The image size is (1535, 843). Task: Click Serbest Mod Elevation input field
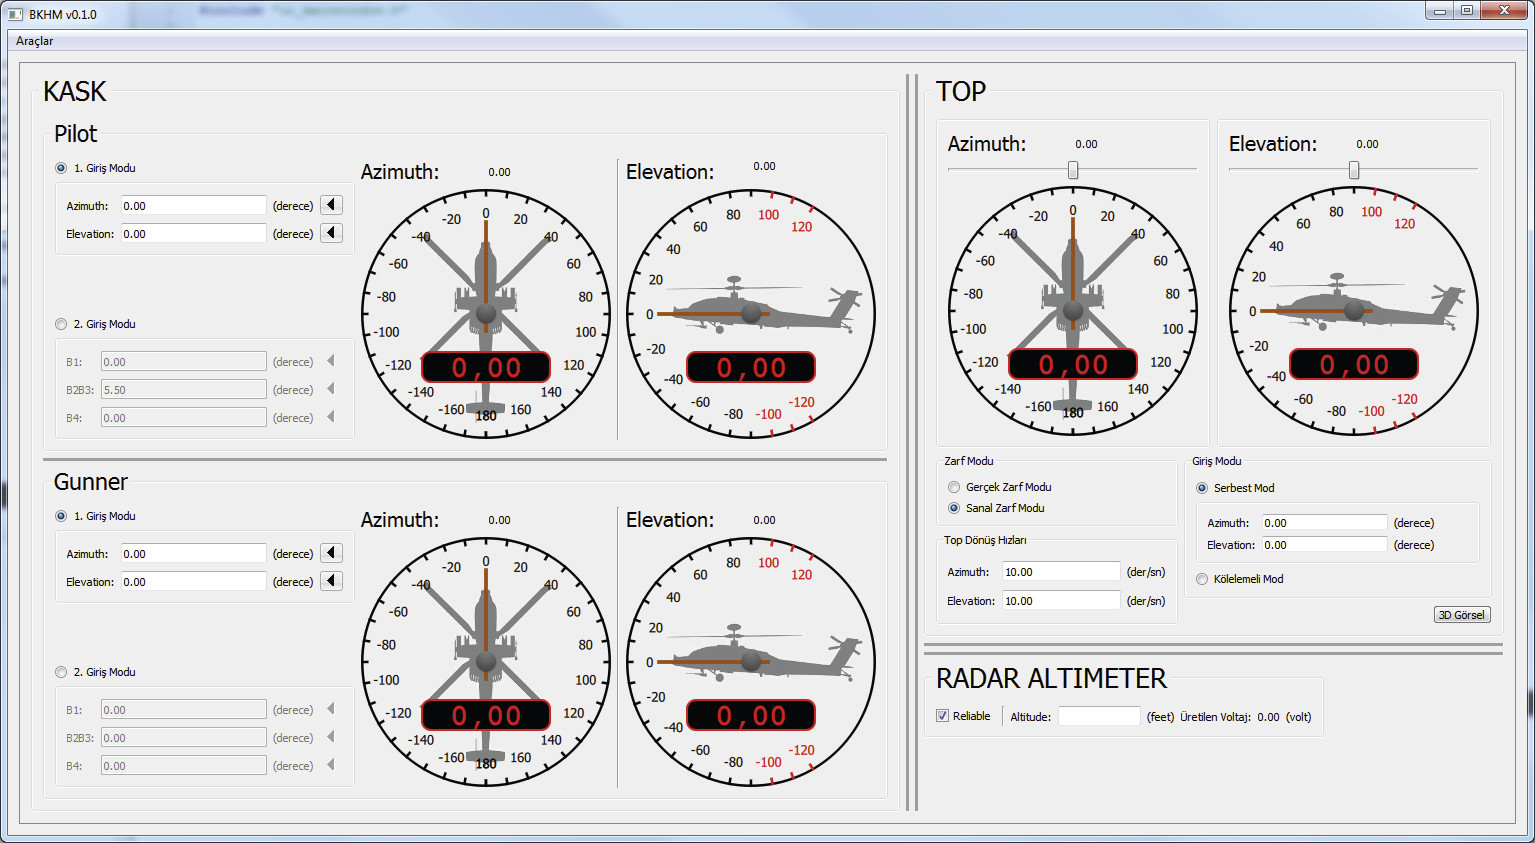click(x=1324, y=544)
